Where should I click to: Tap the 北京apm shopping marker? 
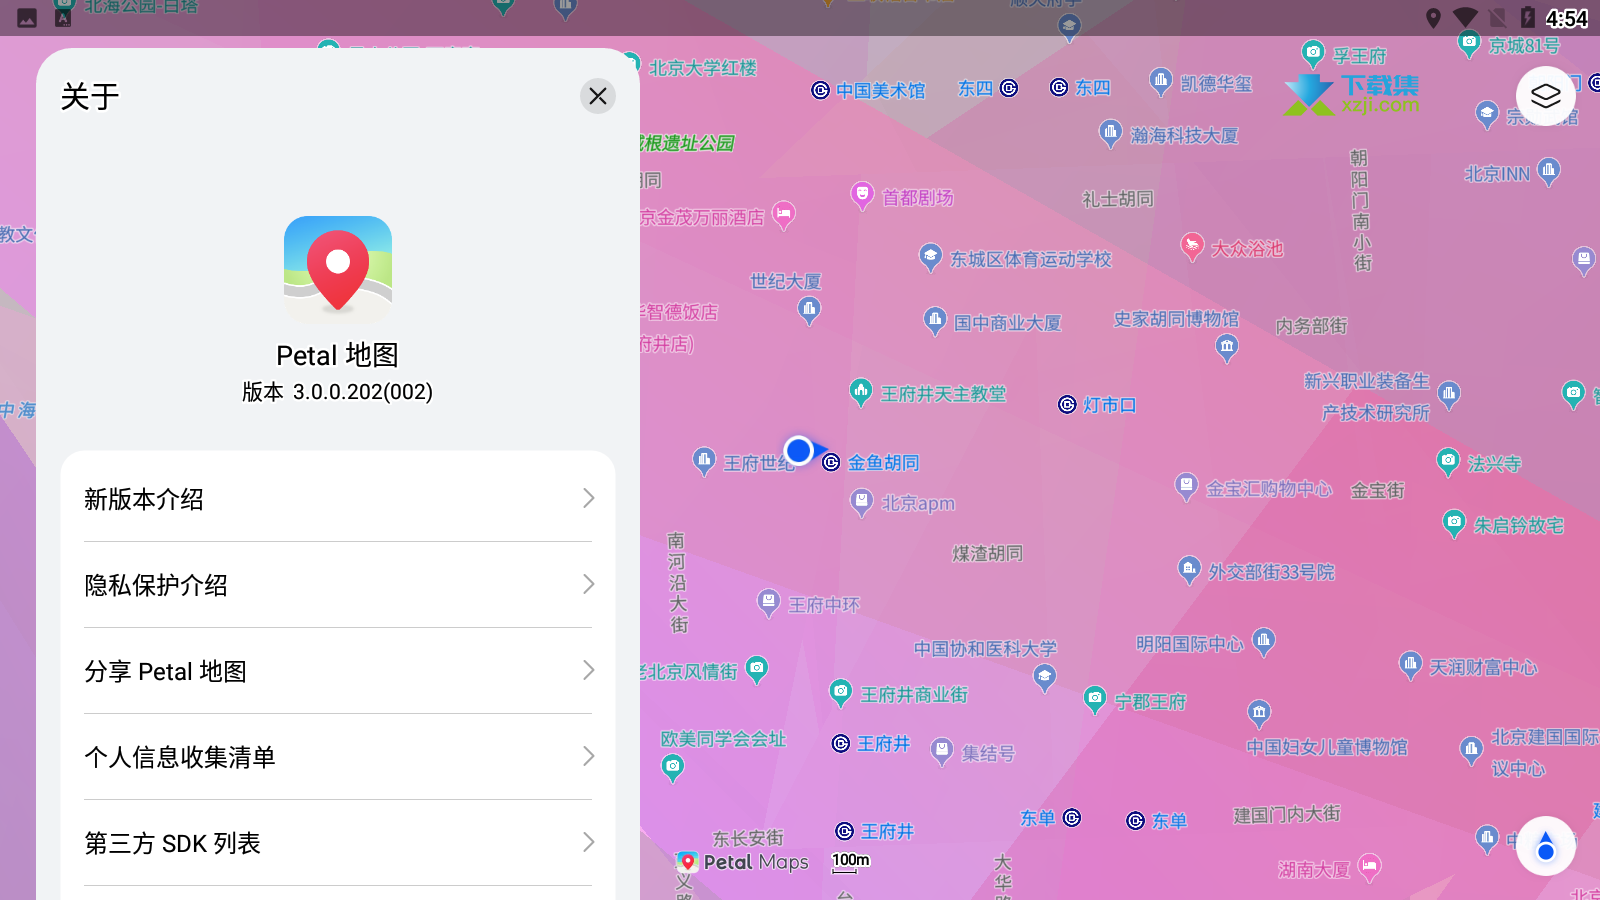pos(861,502)
